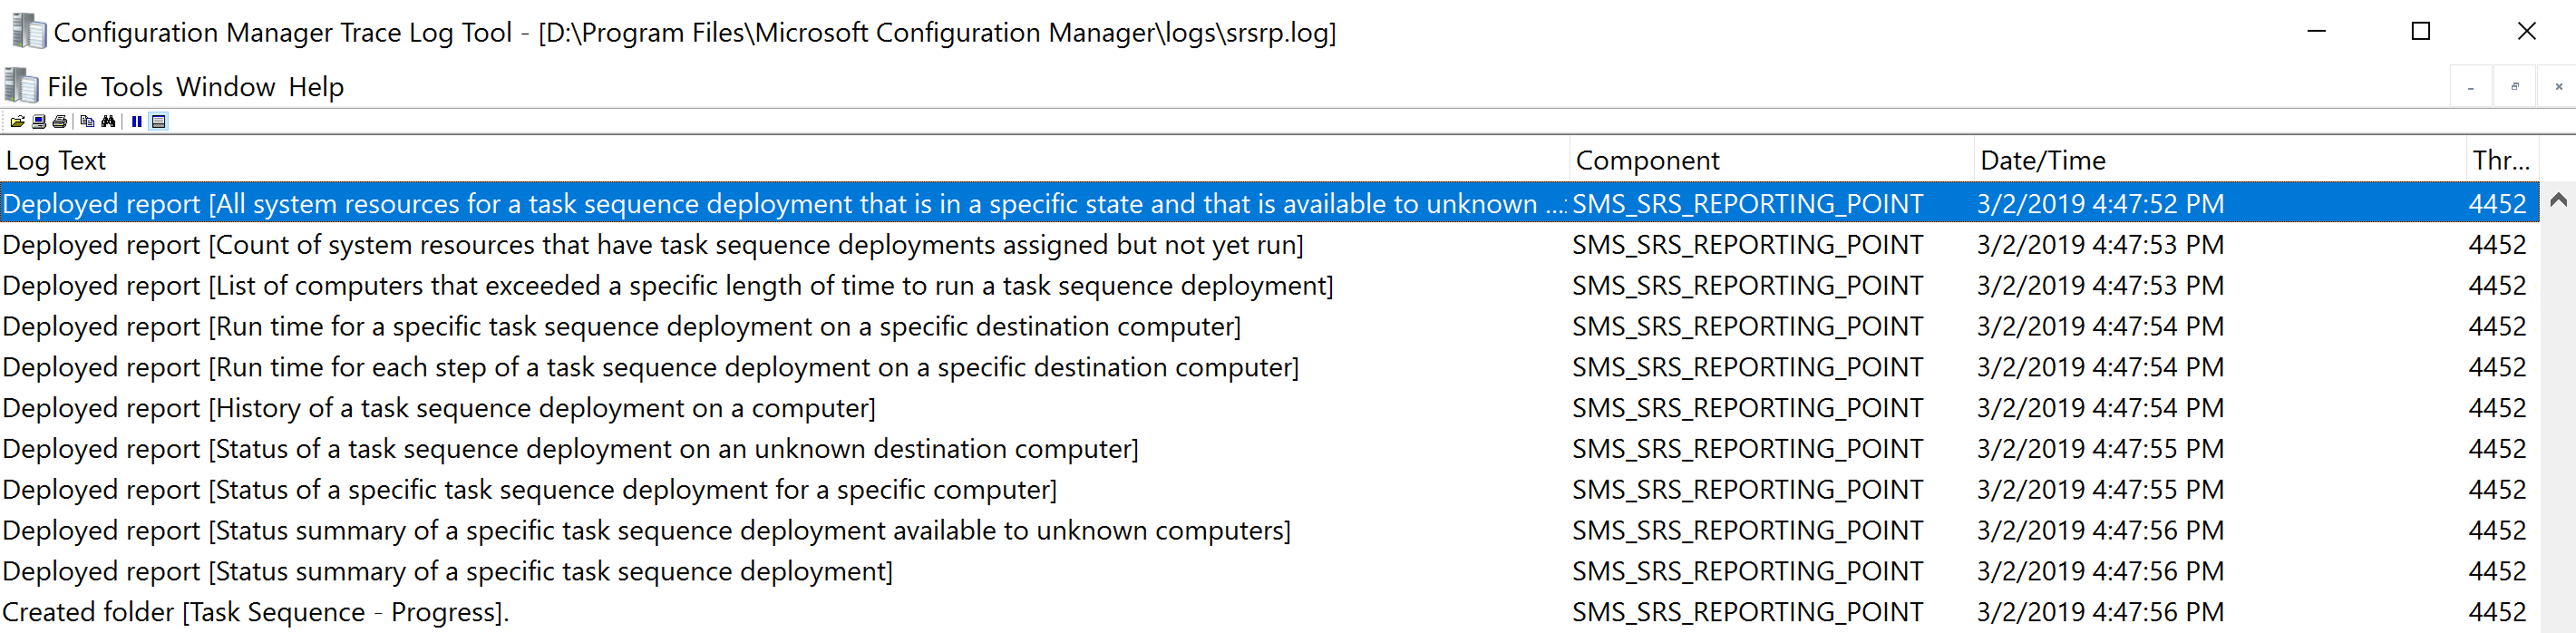Open the Help menu
This screenshot has width=2576, height=633.
click(x=316, y=87)
